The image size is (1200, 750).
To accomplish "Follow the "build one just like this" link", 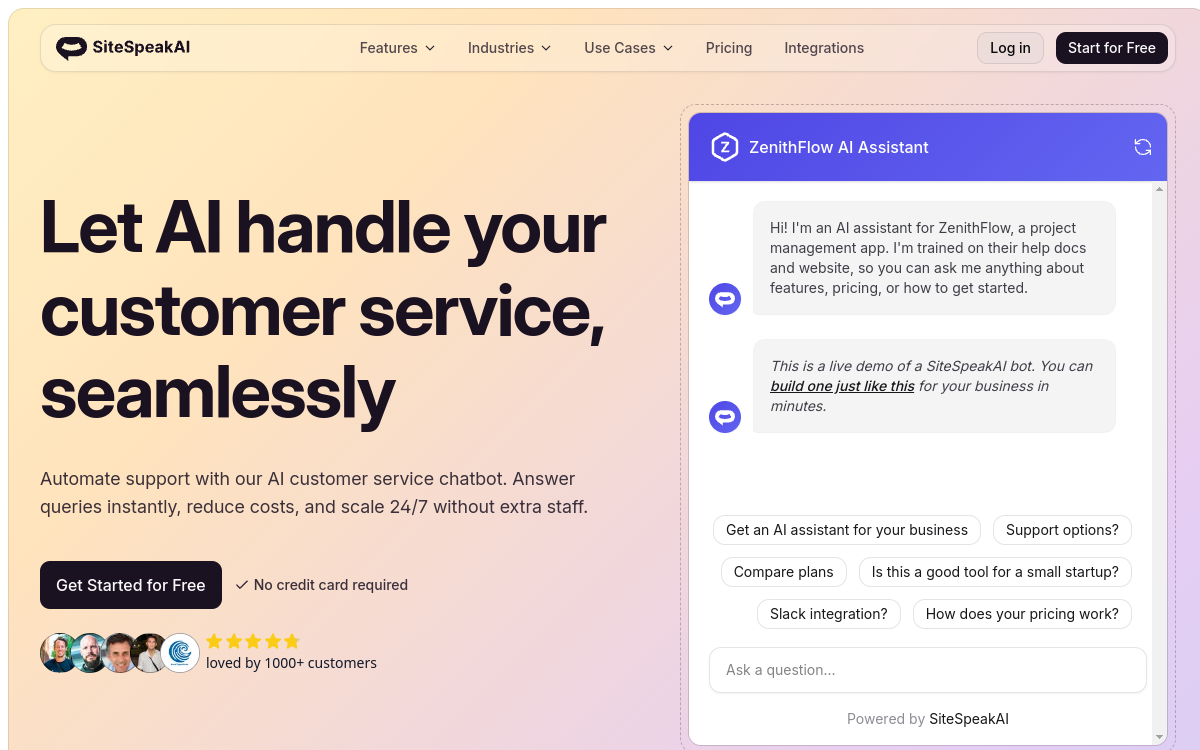I will pos(841,385).
